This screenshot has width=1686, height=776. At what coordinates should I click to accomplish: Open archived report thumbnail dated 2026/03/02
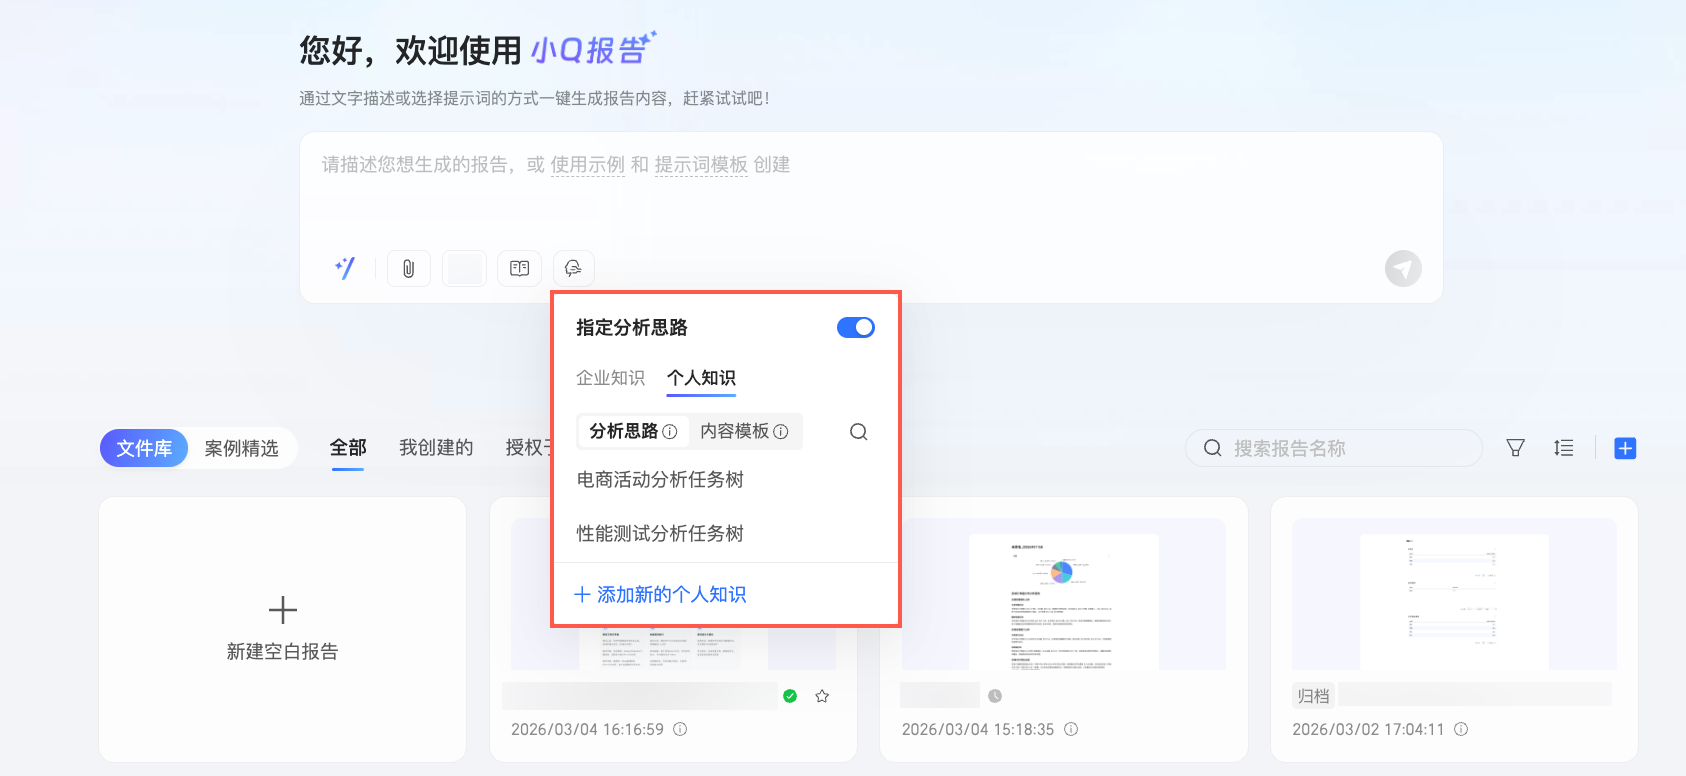click(1454, 594)
